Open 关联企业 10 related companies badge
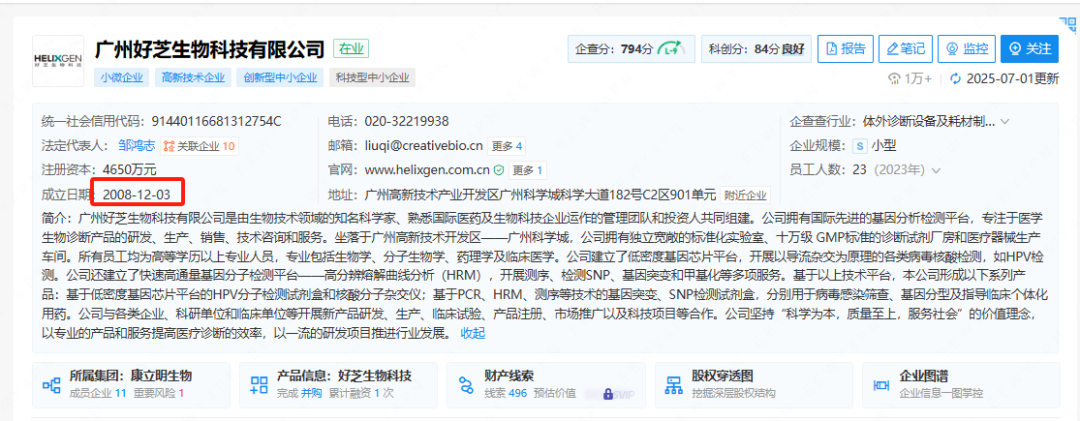The width and height of the screenshot is (1080, 421). coord(200,145)
